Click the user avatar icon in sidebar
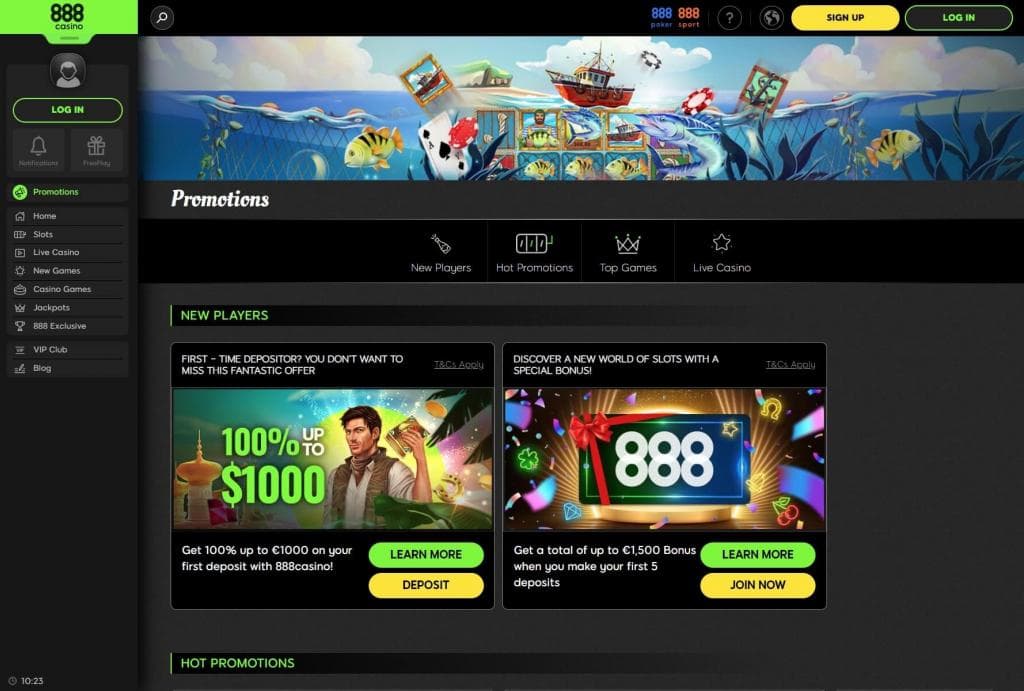Viewport: 1024px width, 691px height. (68, 71)
